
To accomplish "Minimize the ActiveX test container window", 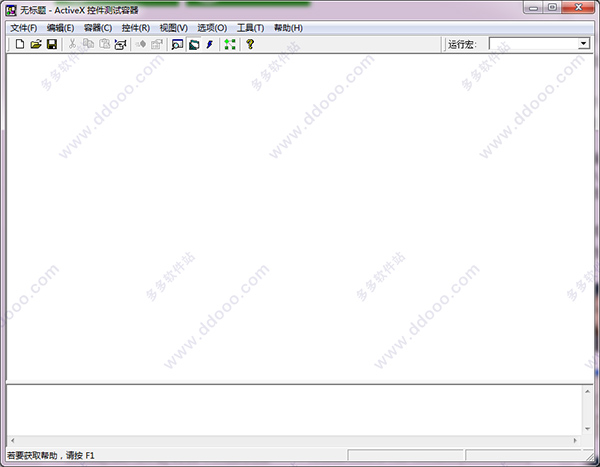I will point(533,8).
